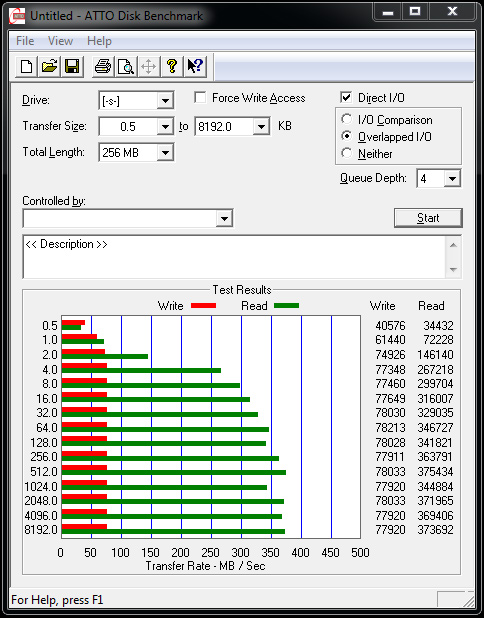Viewport: 484px width, 618px height.
Task: Click the four-arrow move toolbar icon
Action: [x=149, y=66]
